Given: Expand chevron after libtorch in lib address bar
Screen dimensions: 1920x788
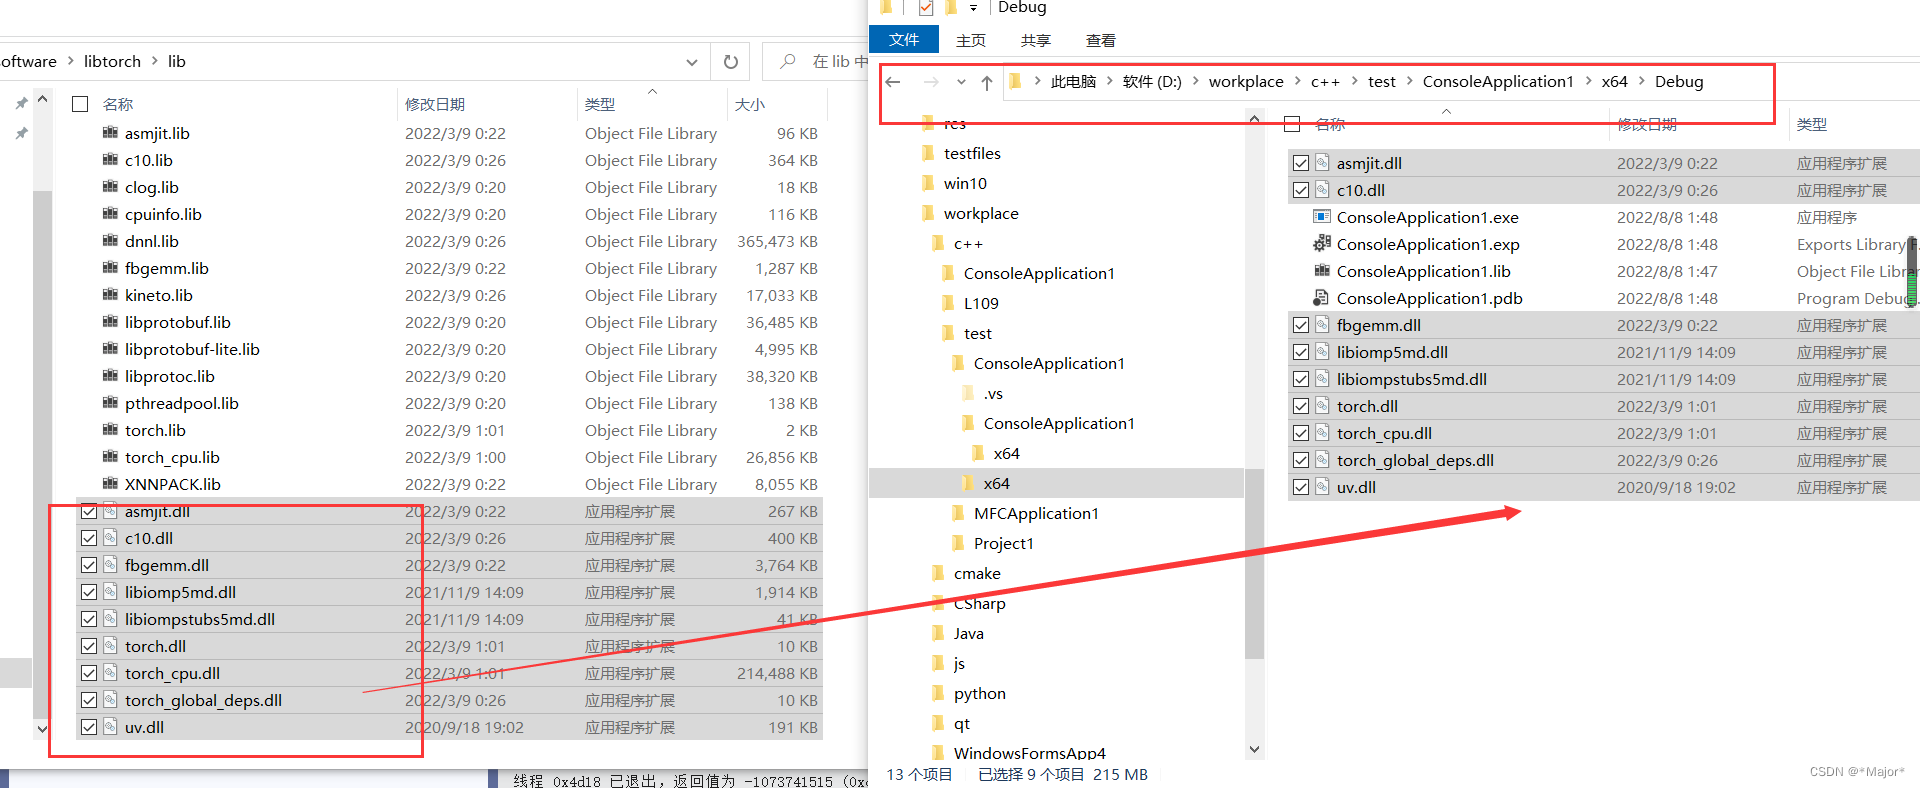Looking at the screenshot, I should [155, 61].
